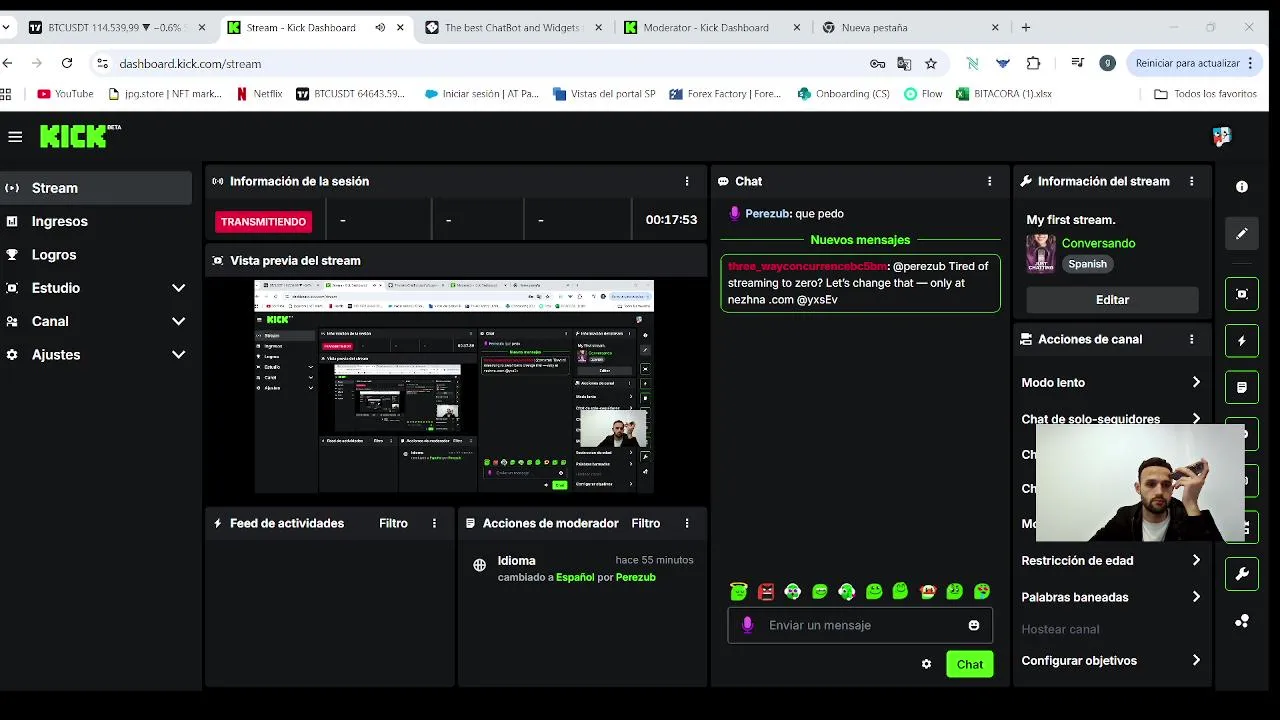The height and width of the screenshot is (720, 1280).
Task: Switch to Moderator - Kick Dashboard tab
Action: 712,28
